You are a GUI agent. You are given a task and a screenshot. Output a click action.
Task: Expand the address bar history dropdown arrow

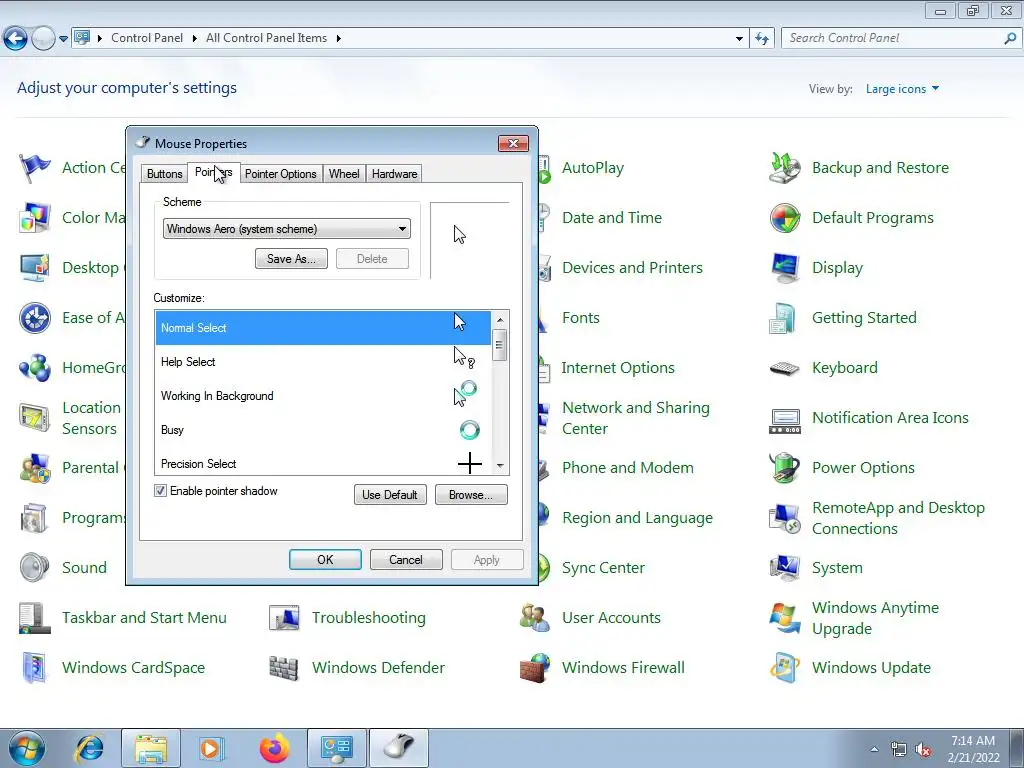tap(739, 39)
